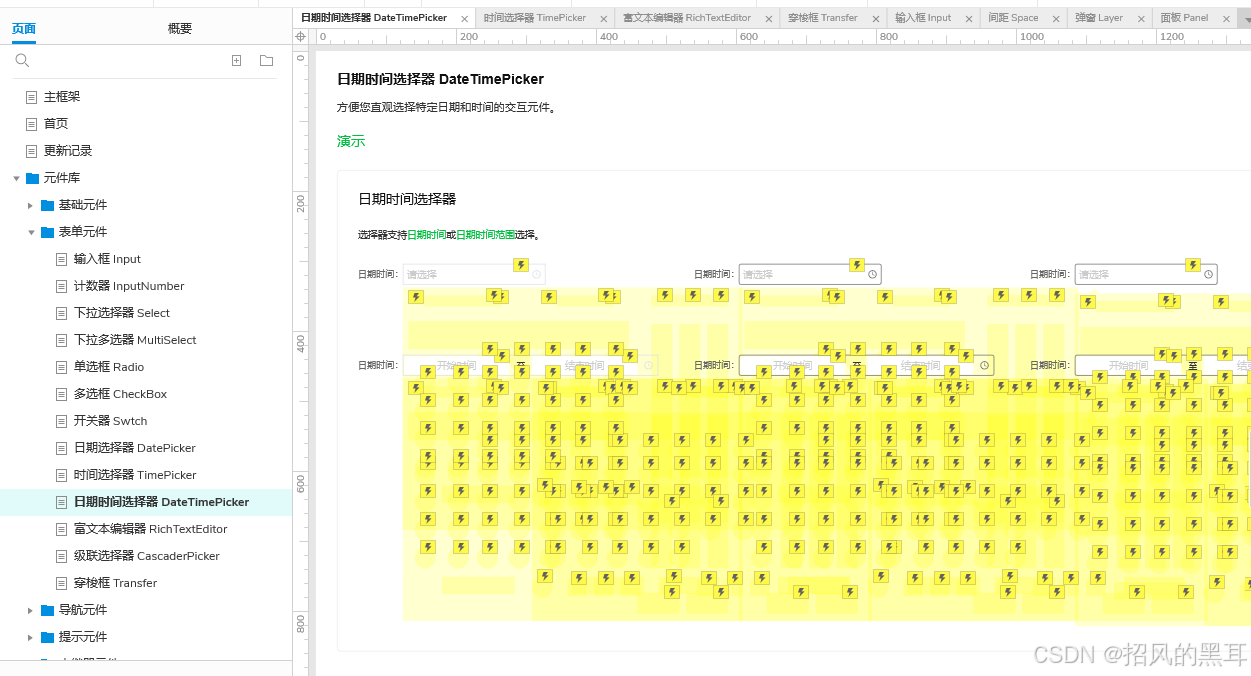
Task: Click clock icon in center 开始时间 range field
Action: coord(985,366)
